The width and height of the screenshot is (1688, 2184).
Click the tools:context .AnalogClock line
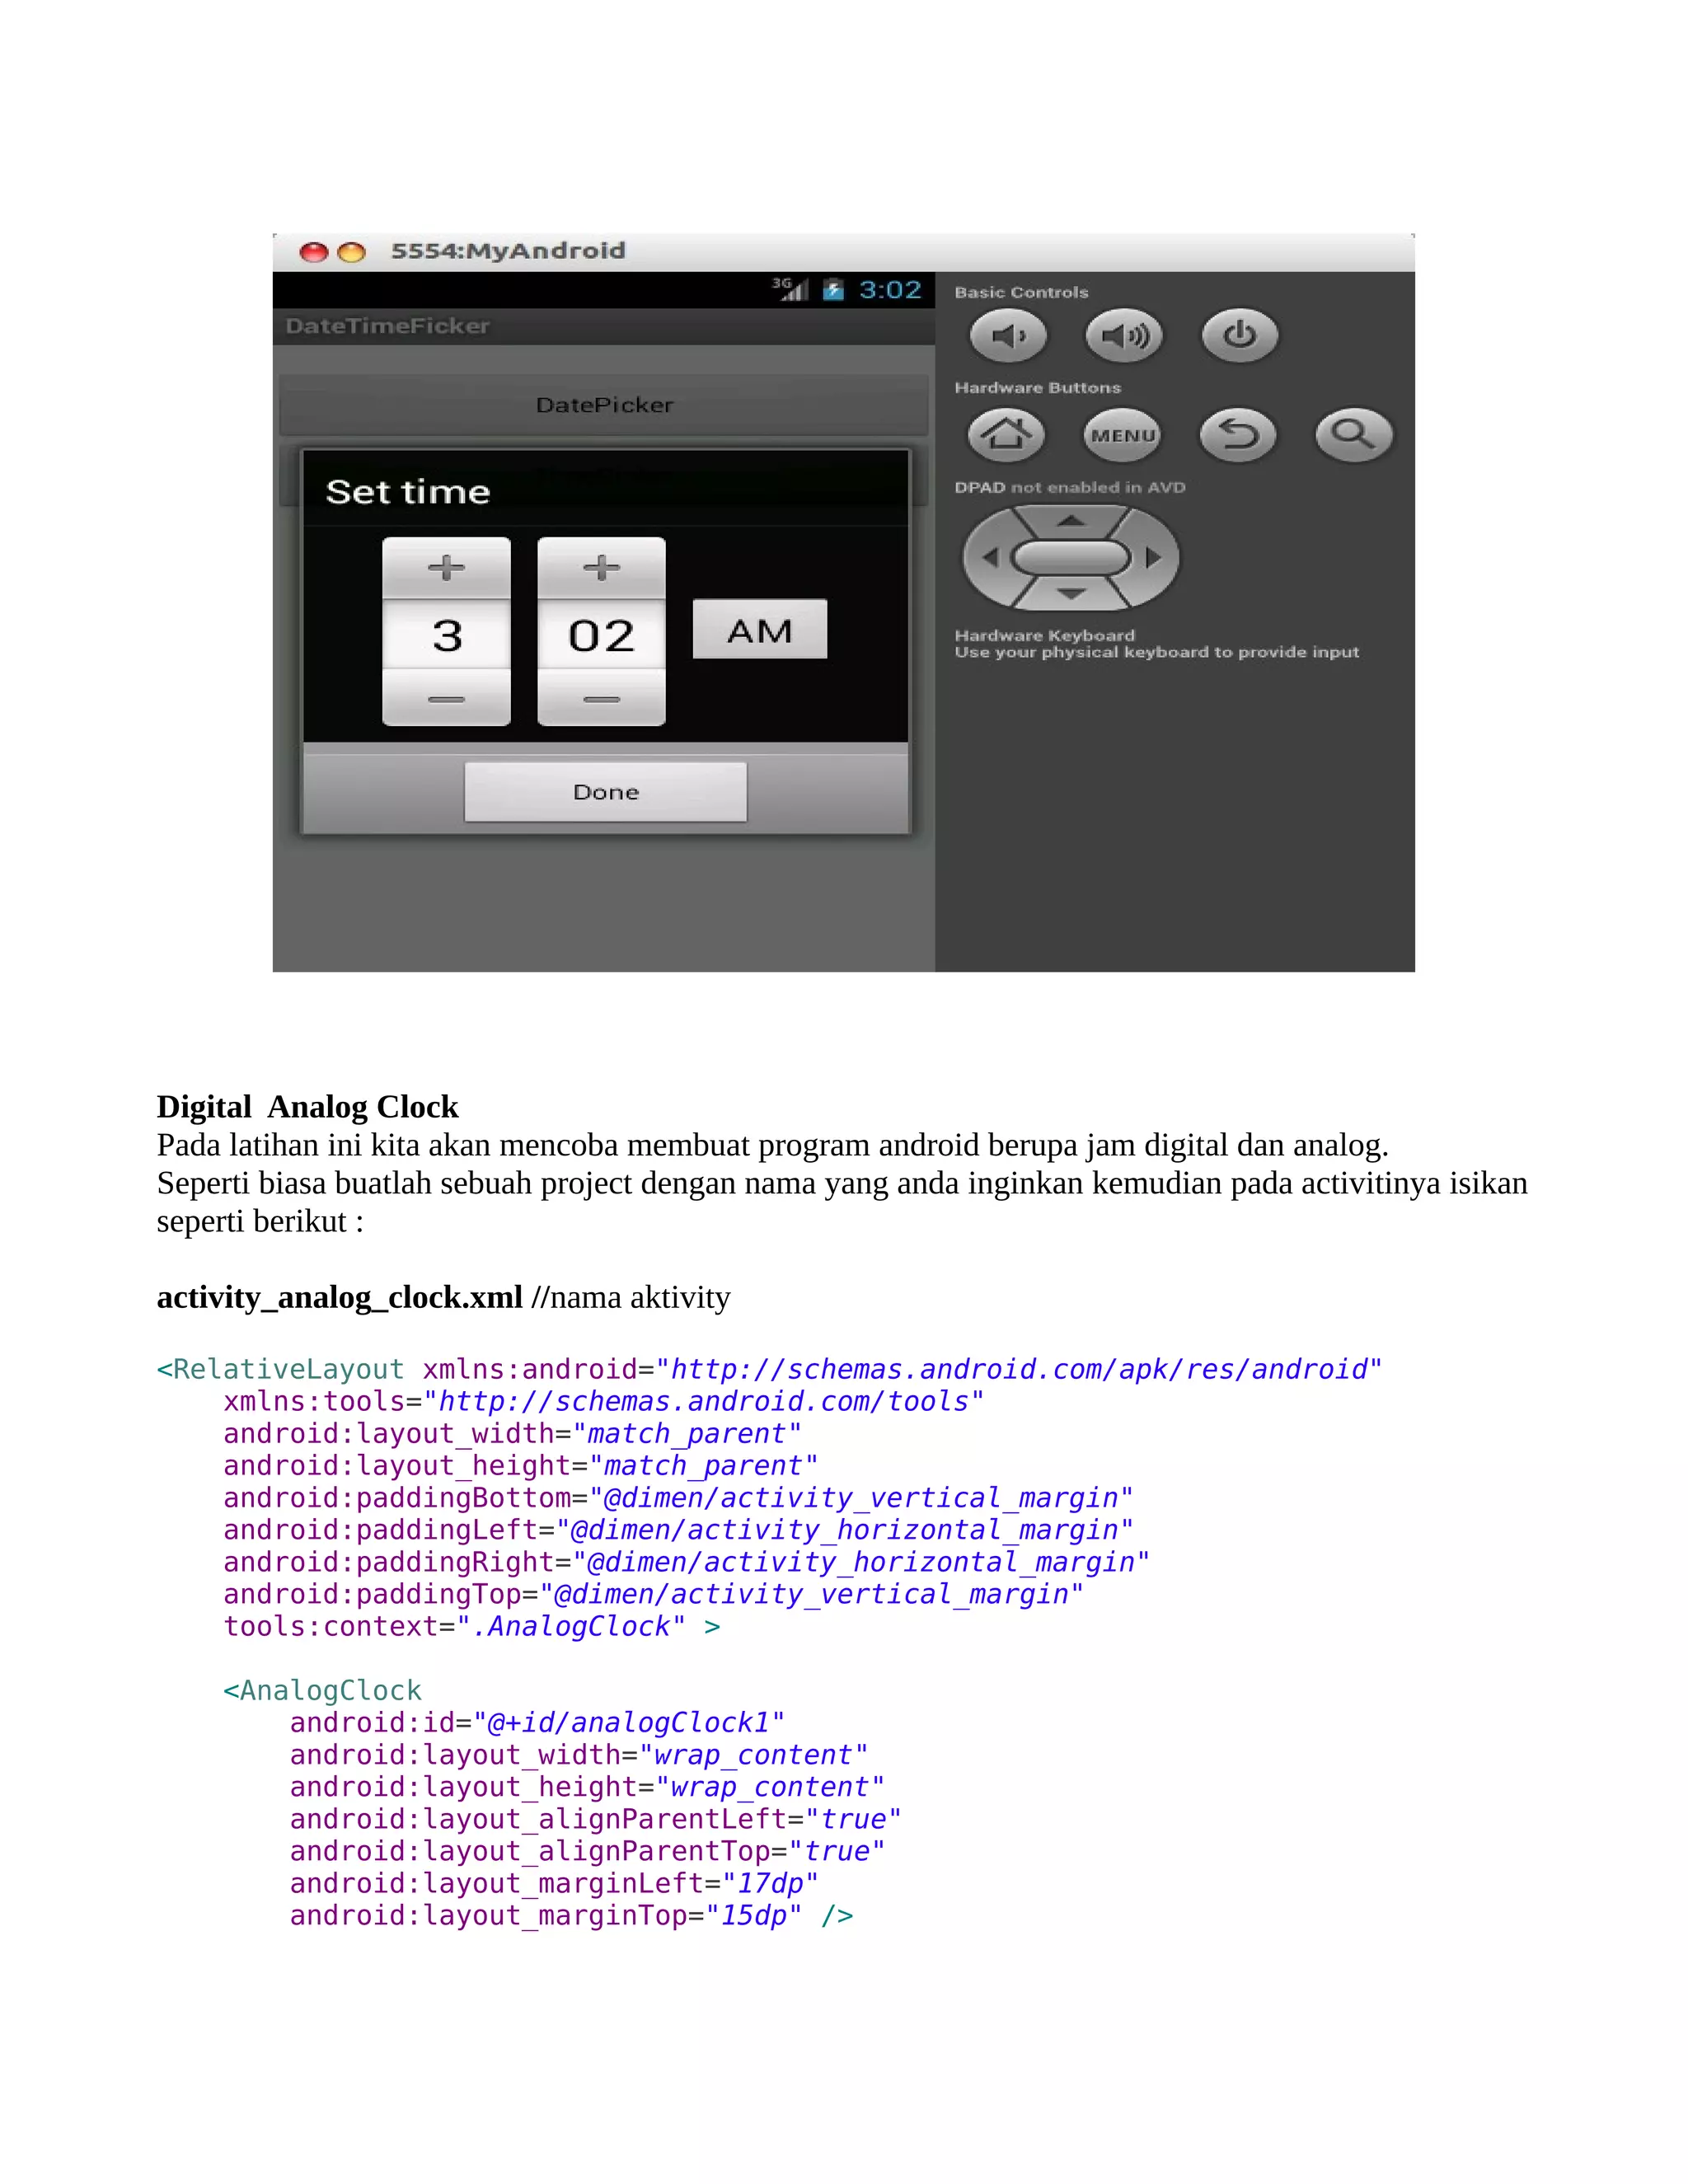471,1626
